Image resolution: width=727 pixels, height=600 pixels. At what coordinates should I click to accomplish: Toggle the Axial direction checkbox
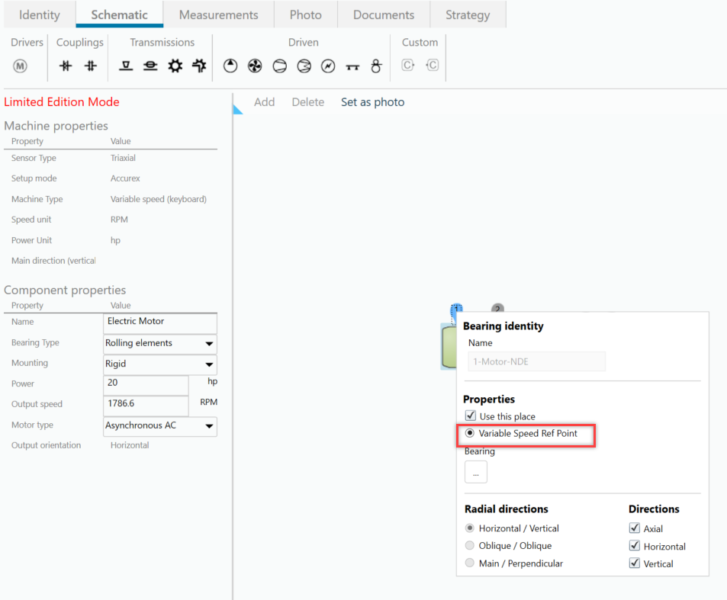click(635, 529)
